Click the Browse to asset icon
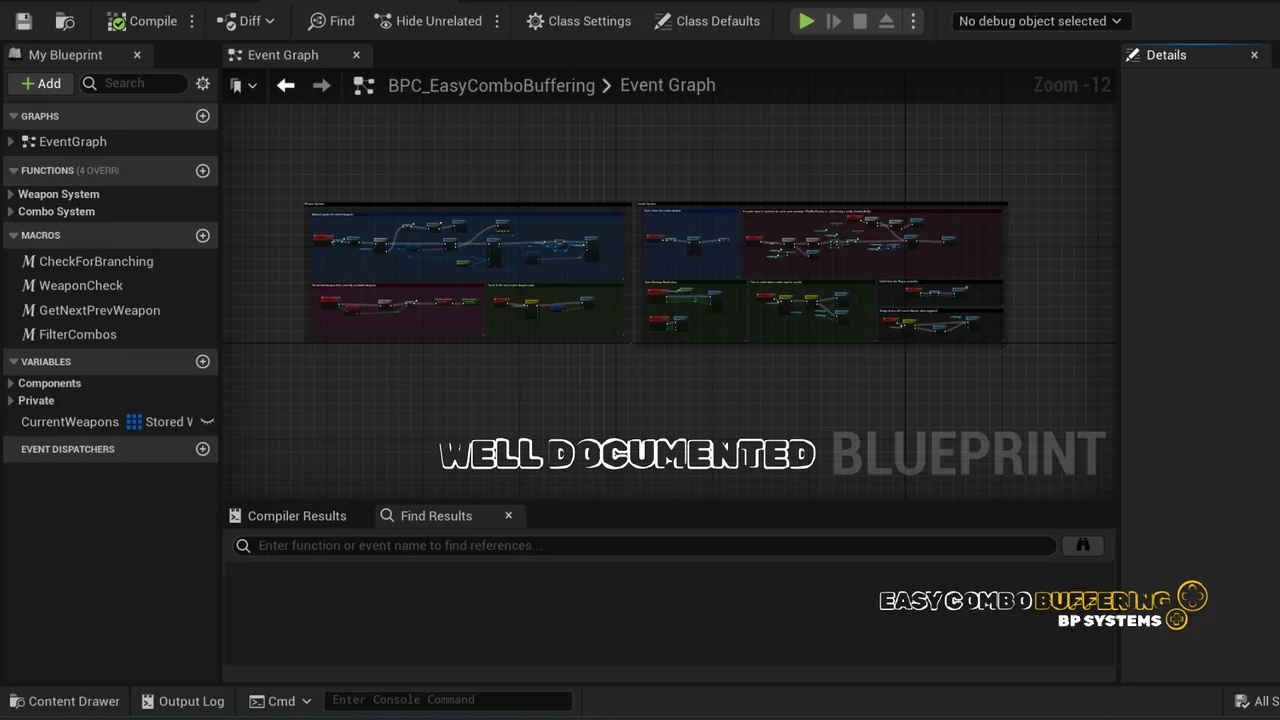 (65, 21)
